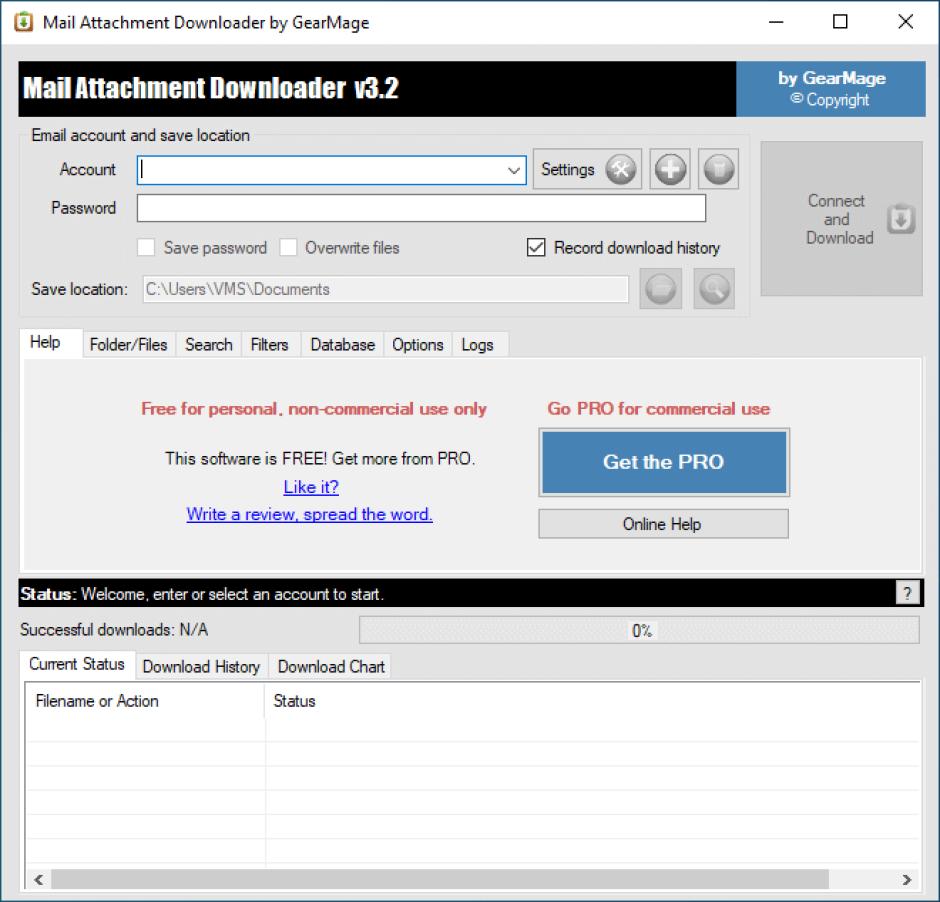This screenshot has height=902, width=940.
Task: Open the Download History tab
Action: pos(201,666)
